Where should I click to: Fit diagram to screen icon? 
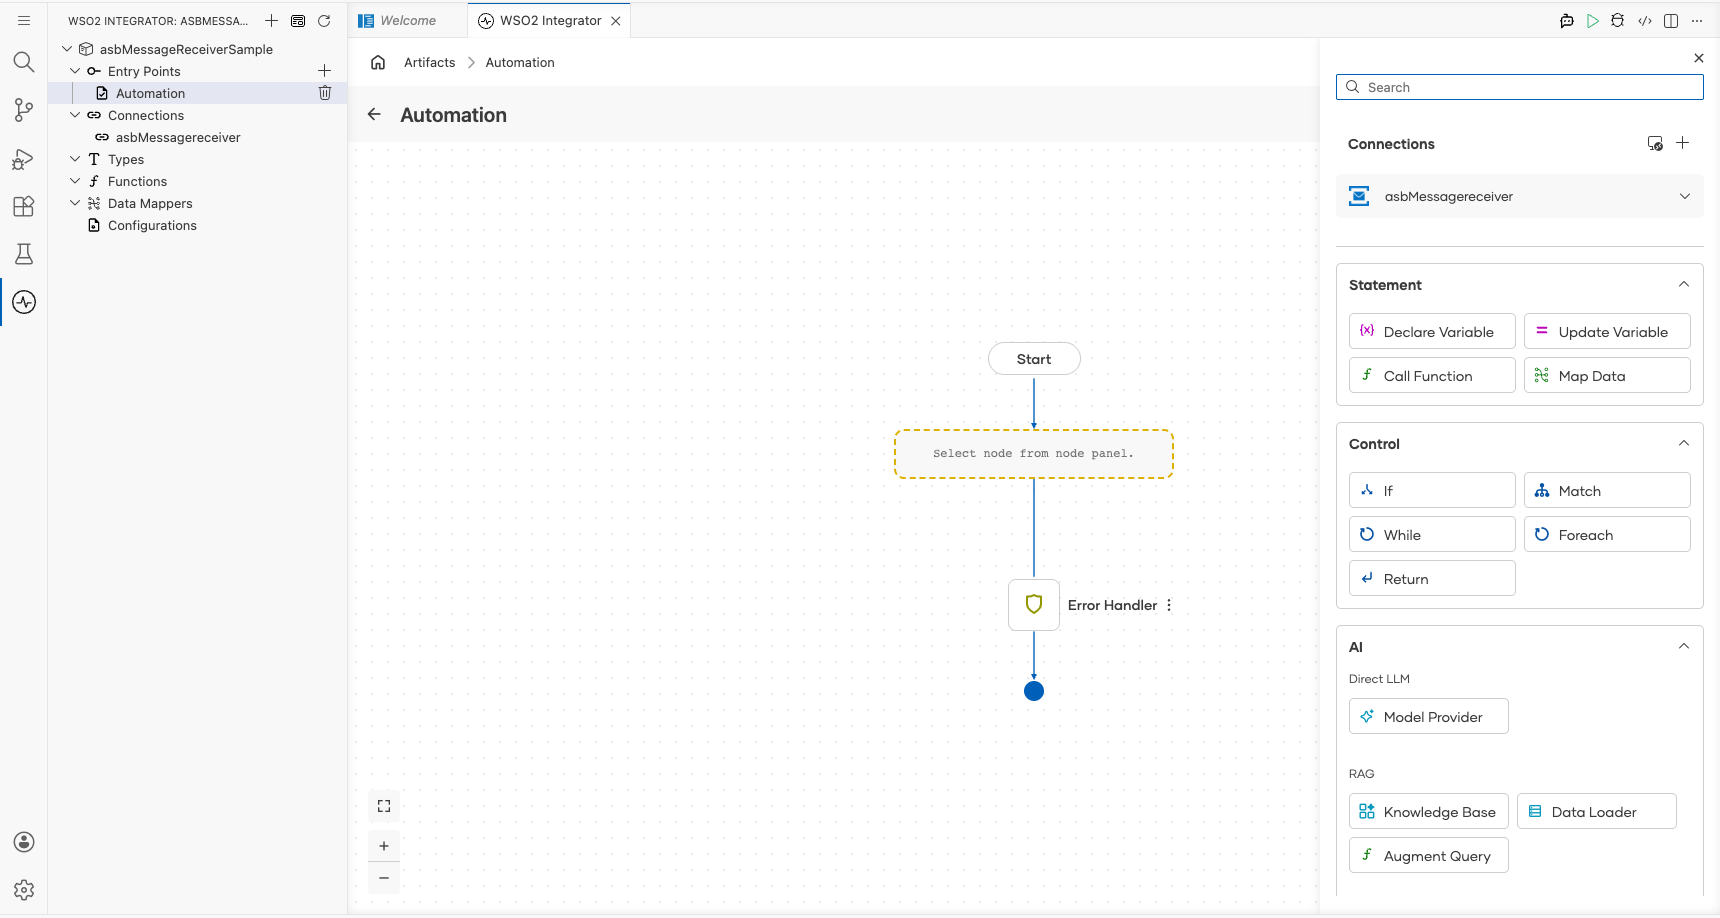[x=384, y=806]
